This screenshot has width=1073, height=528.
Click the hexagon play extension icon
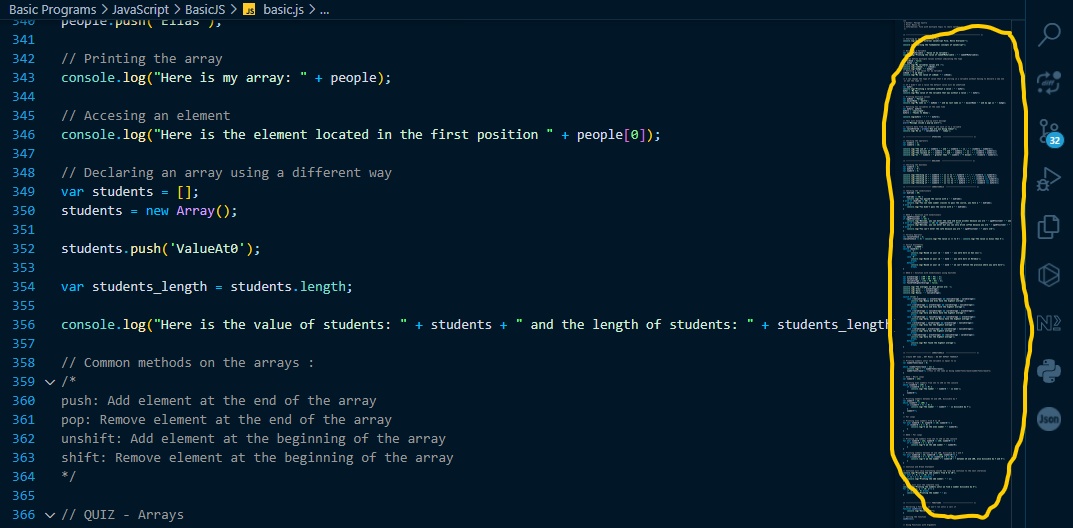[x=1048, y=275]
